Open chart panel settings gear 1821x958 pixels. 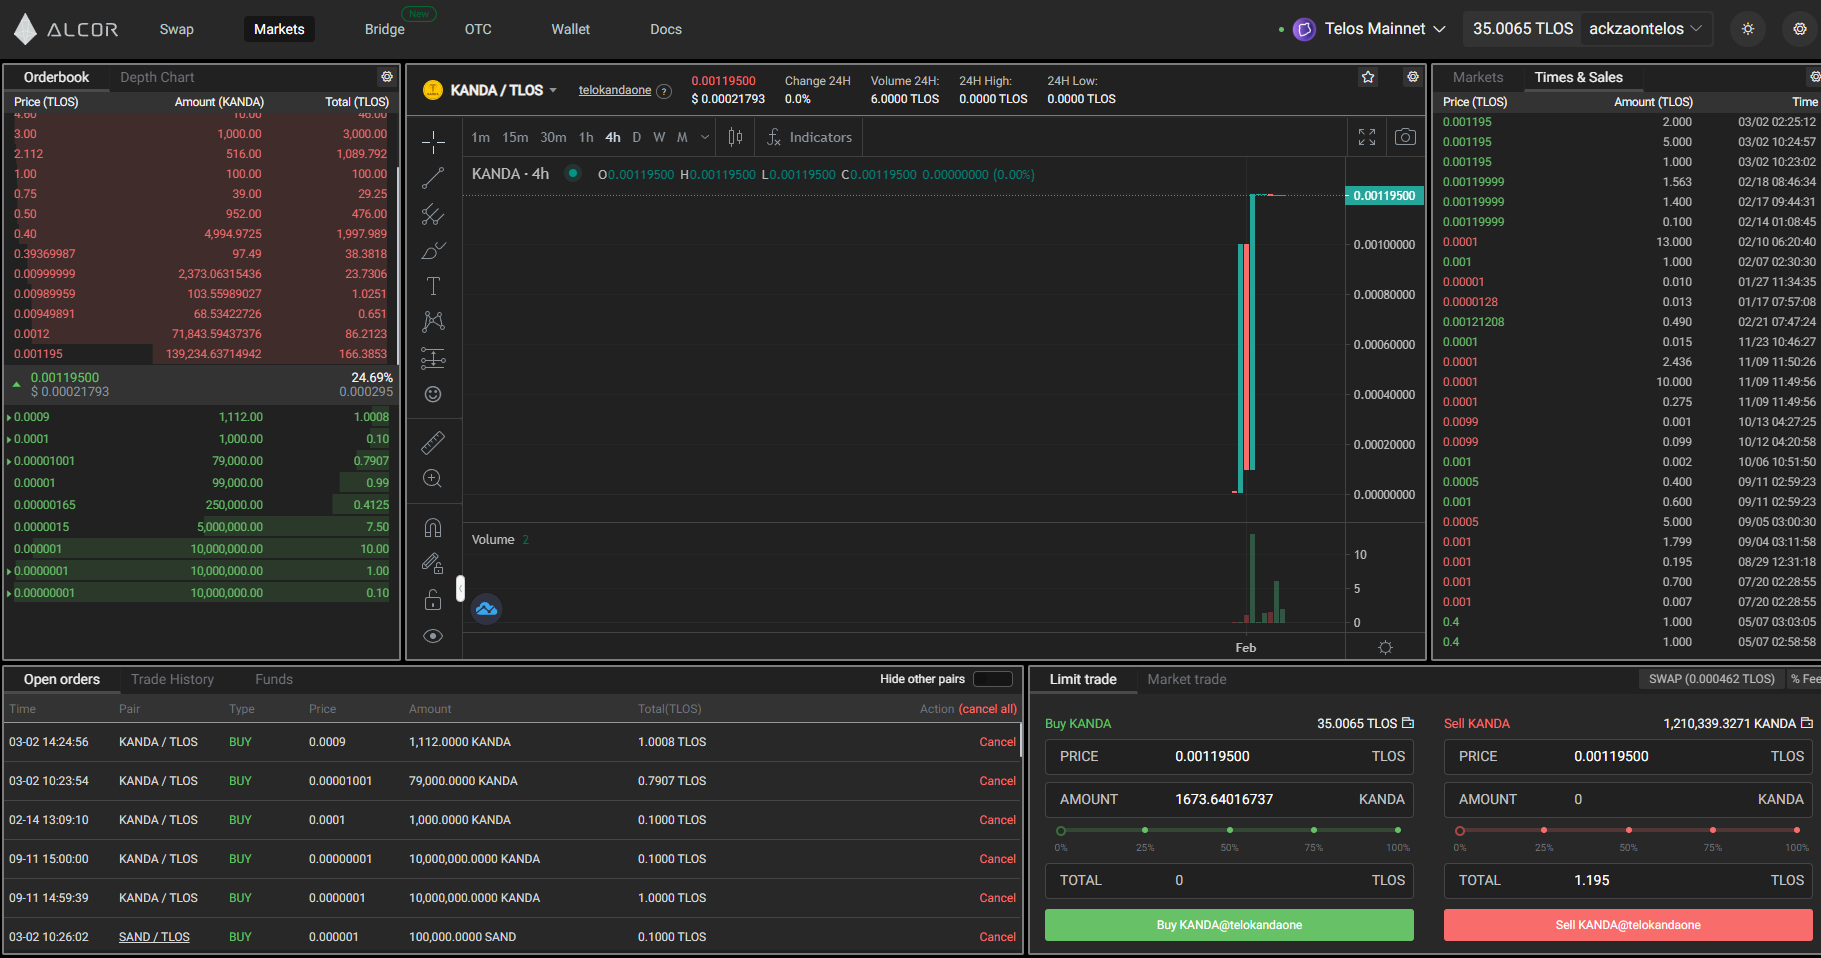point(1412,77)
